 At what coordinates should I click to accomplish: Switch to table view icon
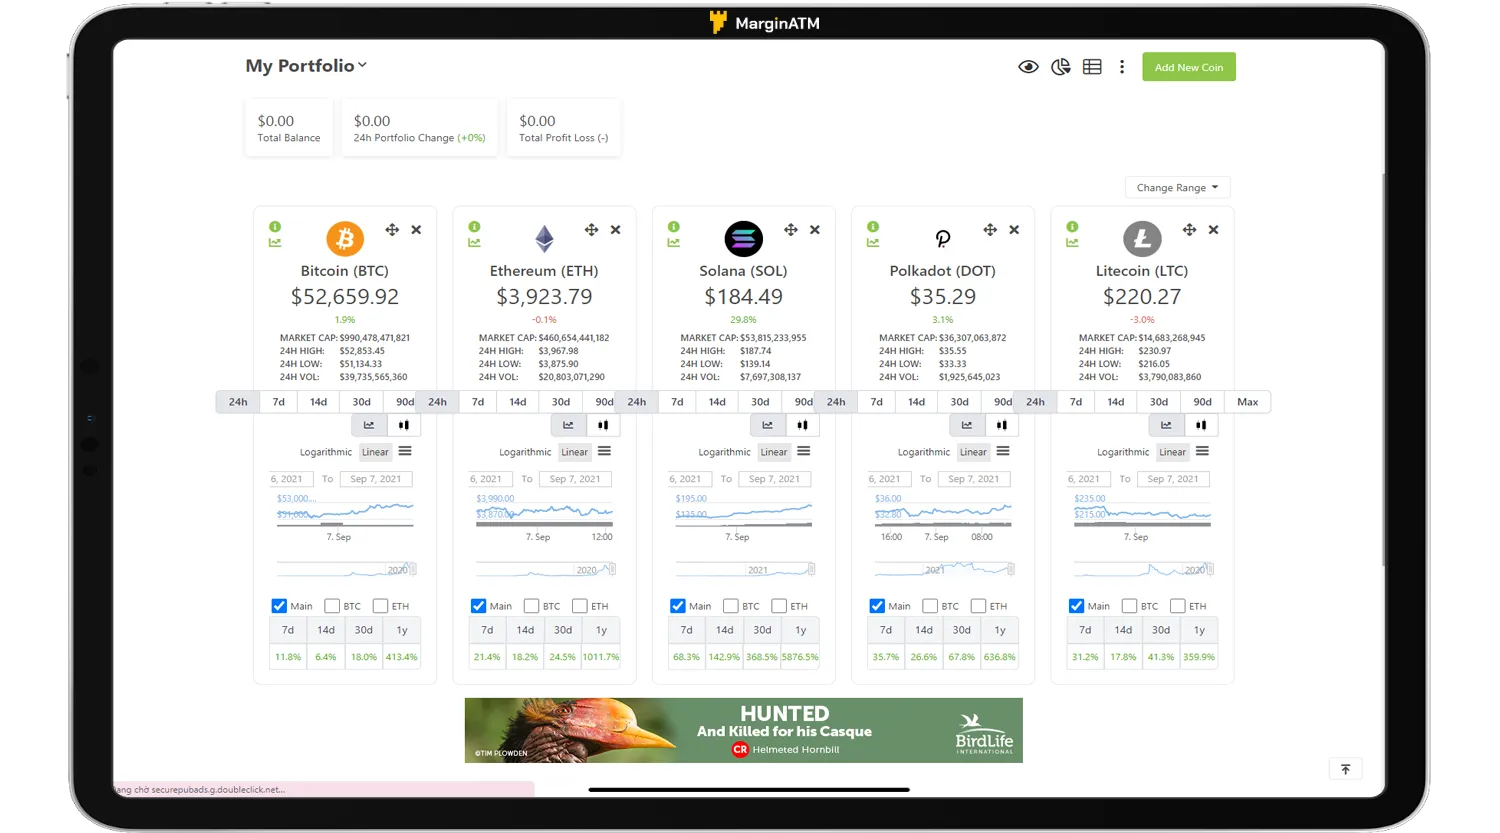[1092, 67]
